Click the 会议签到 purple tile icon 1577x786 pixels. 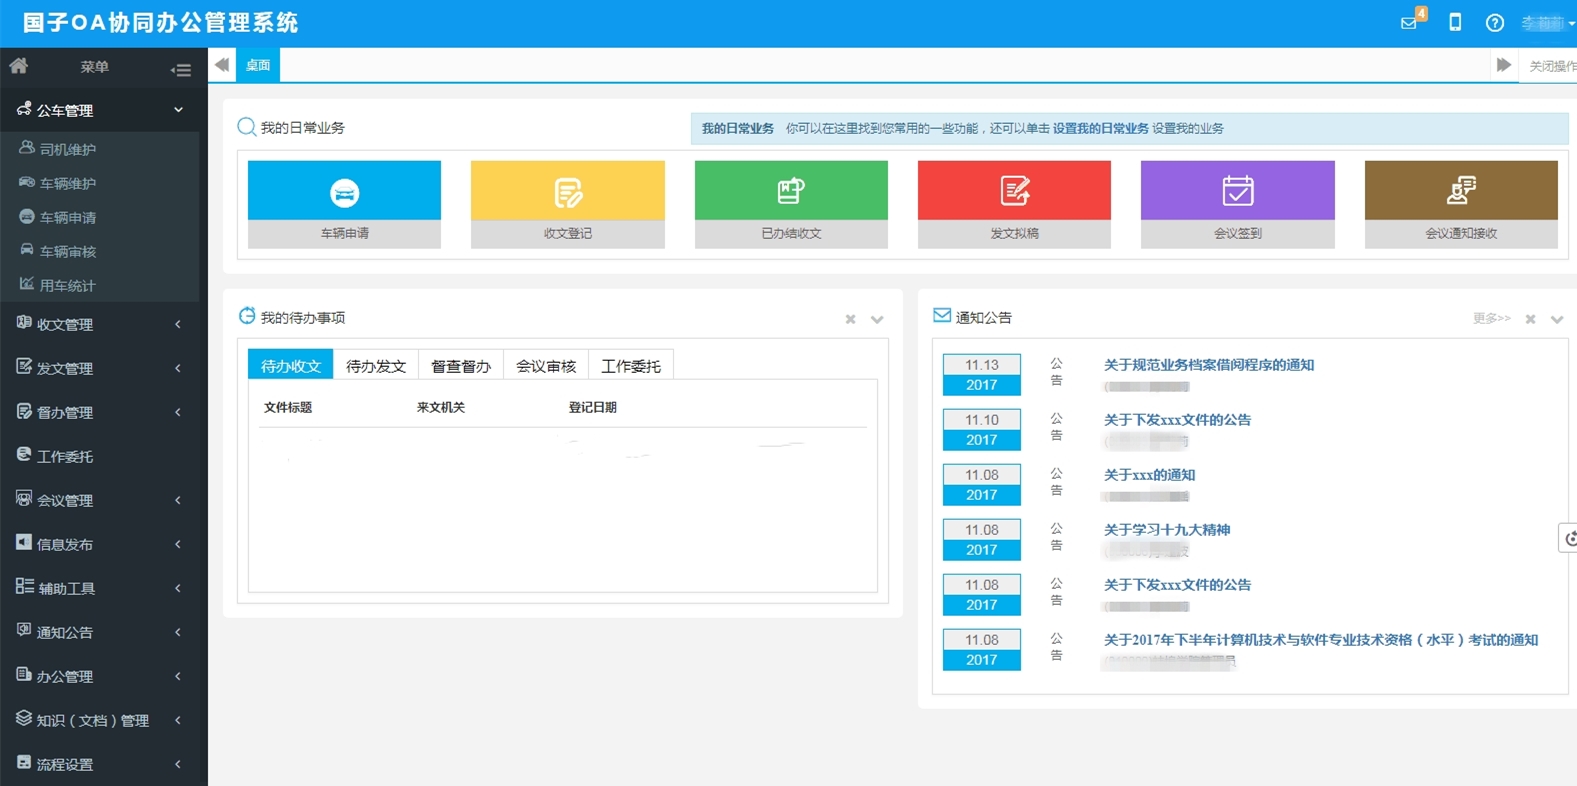point(1238,191)
